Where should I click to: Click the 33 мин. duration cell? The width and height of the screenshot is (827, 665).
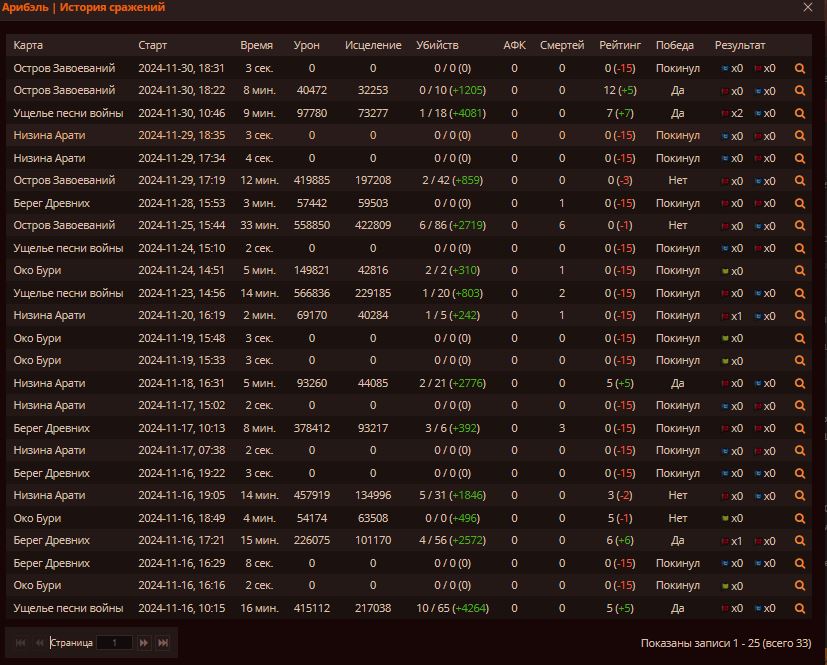point(259,225)
